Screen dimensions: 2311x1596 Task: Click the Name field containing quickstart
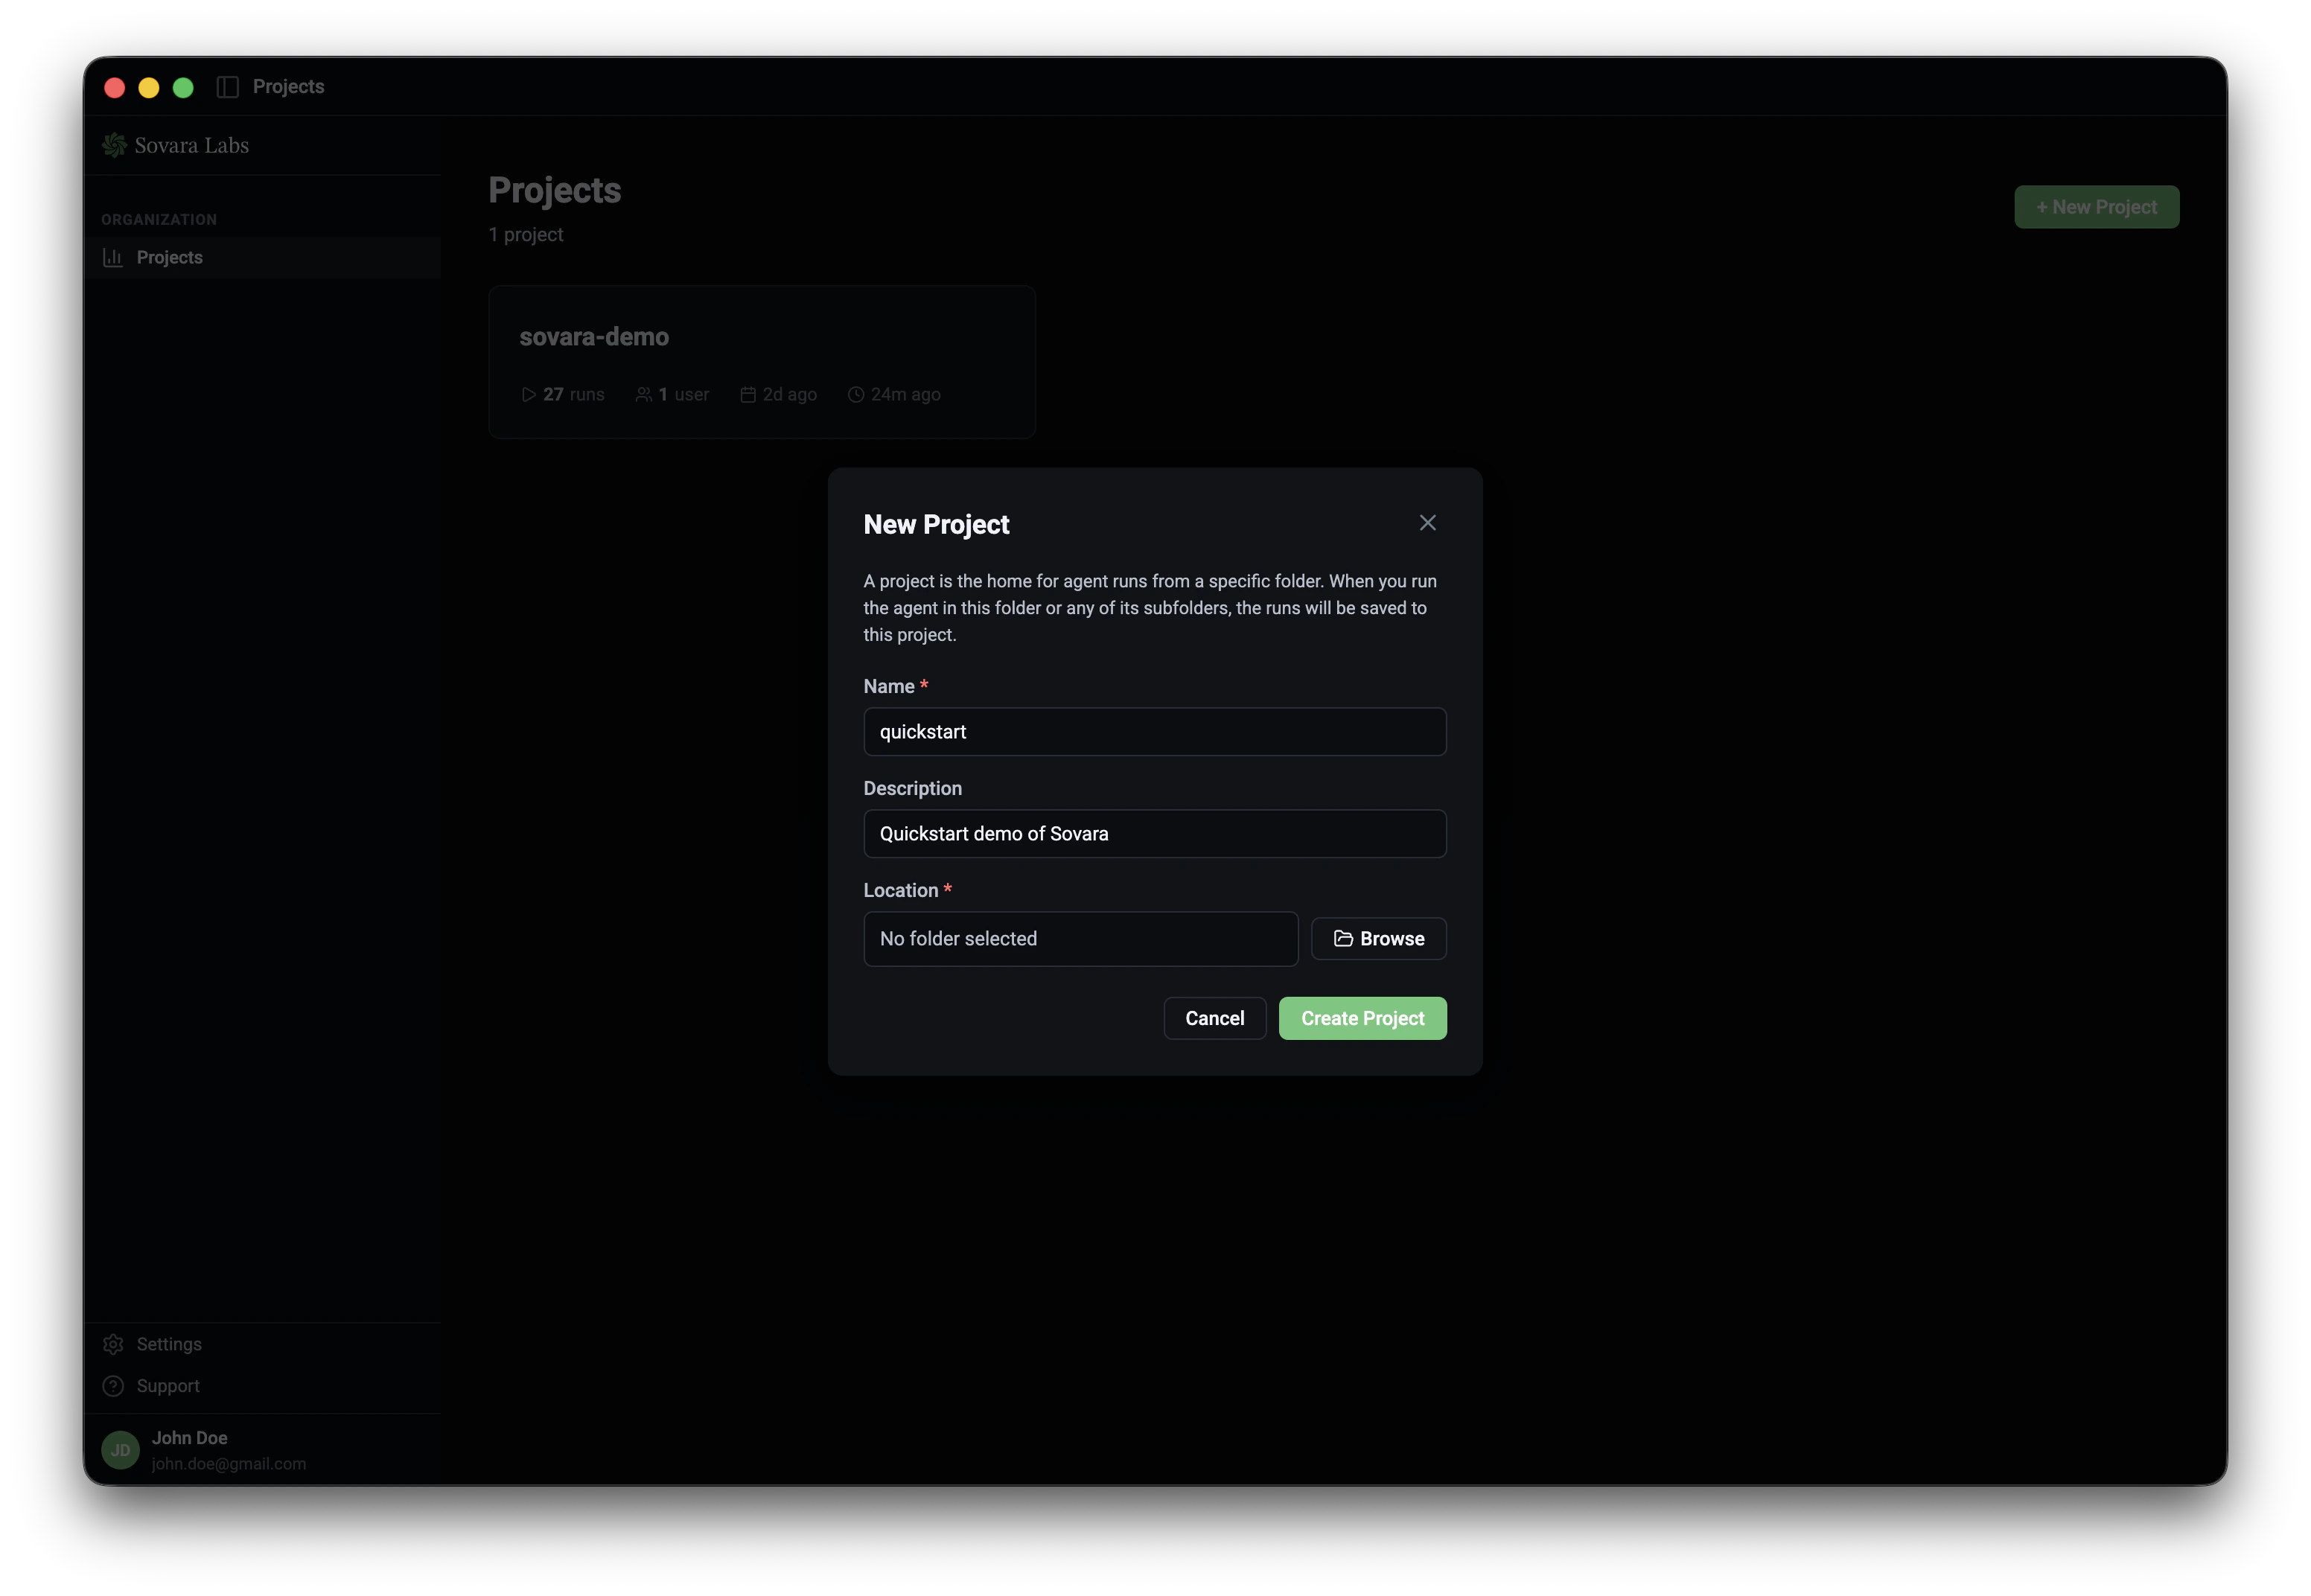point(1154,731)
